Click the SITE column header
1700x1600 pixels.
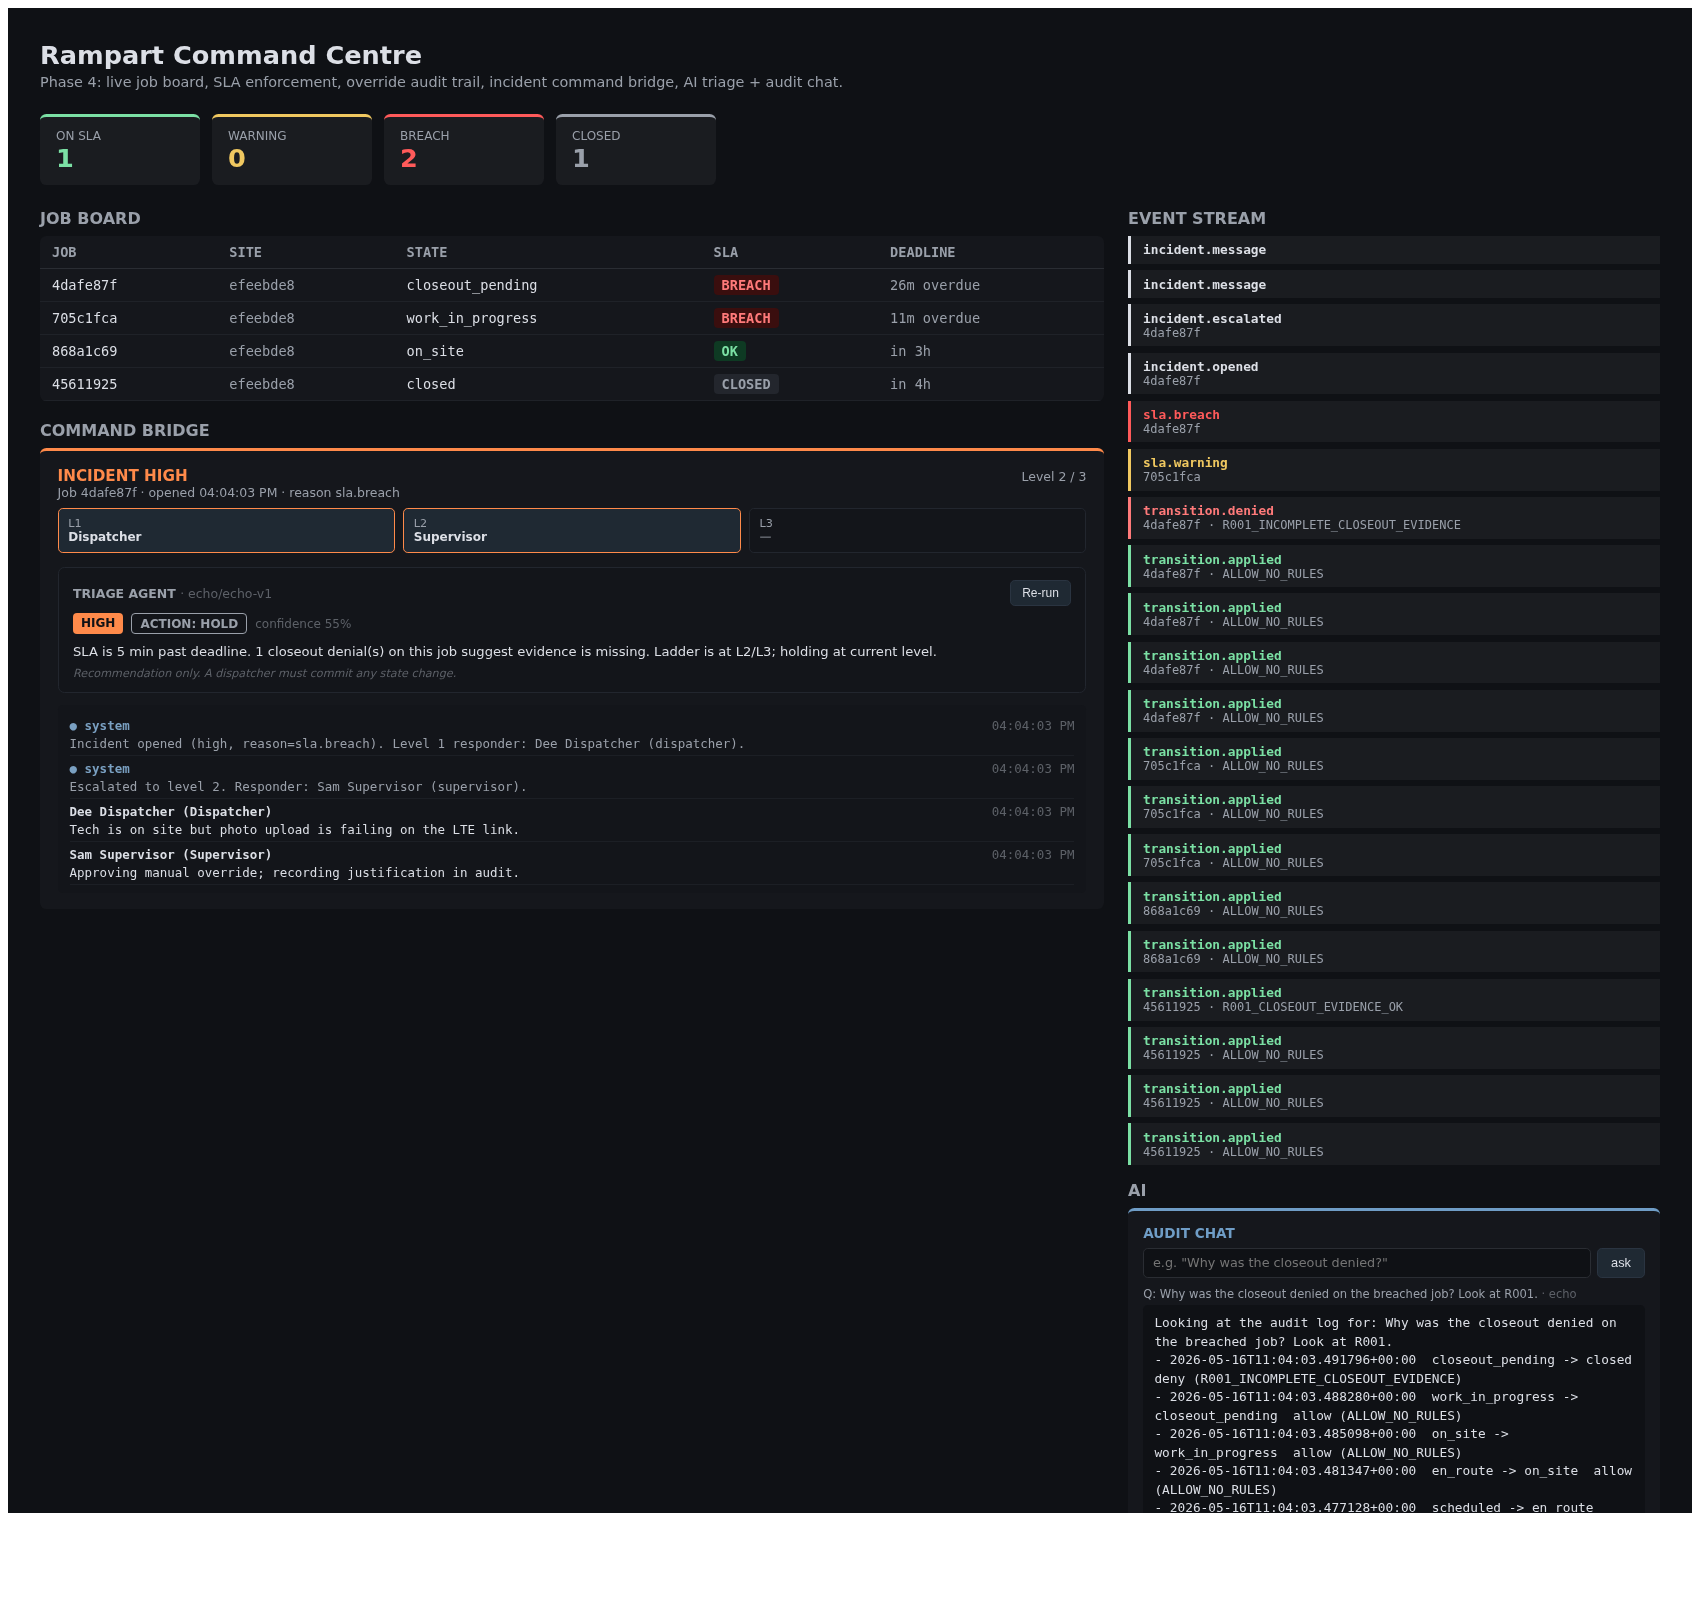pyautogui.click(x=245, y=252)
